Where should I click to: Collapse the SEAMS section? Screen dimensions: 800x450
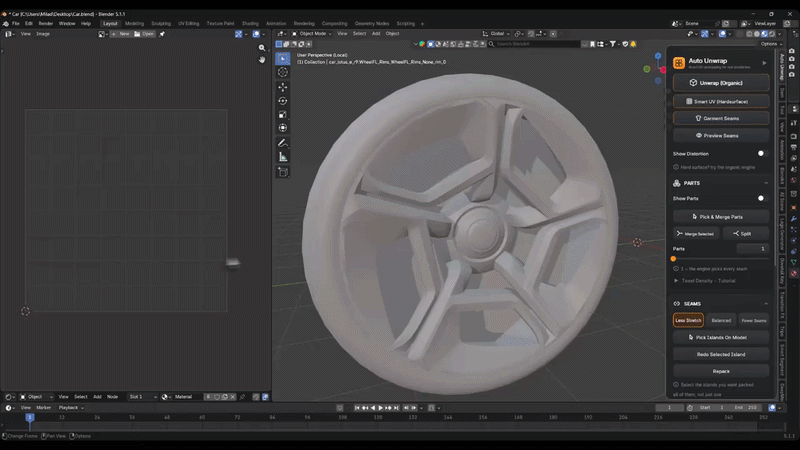(766, 304)
